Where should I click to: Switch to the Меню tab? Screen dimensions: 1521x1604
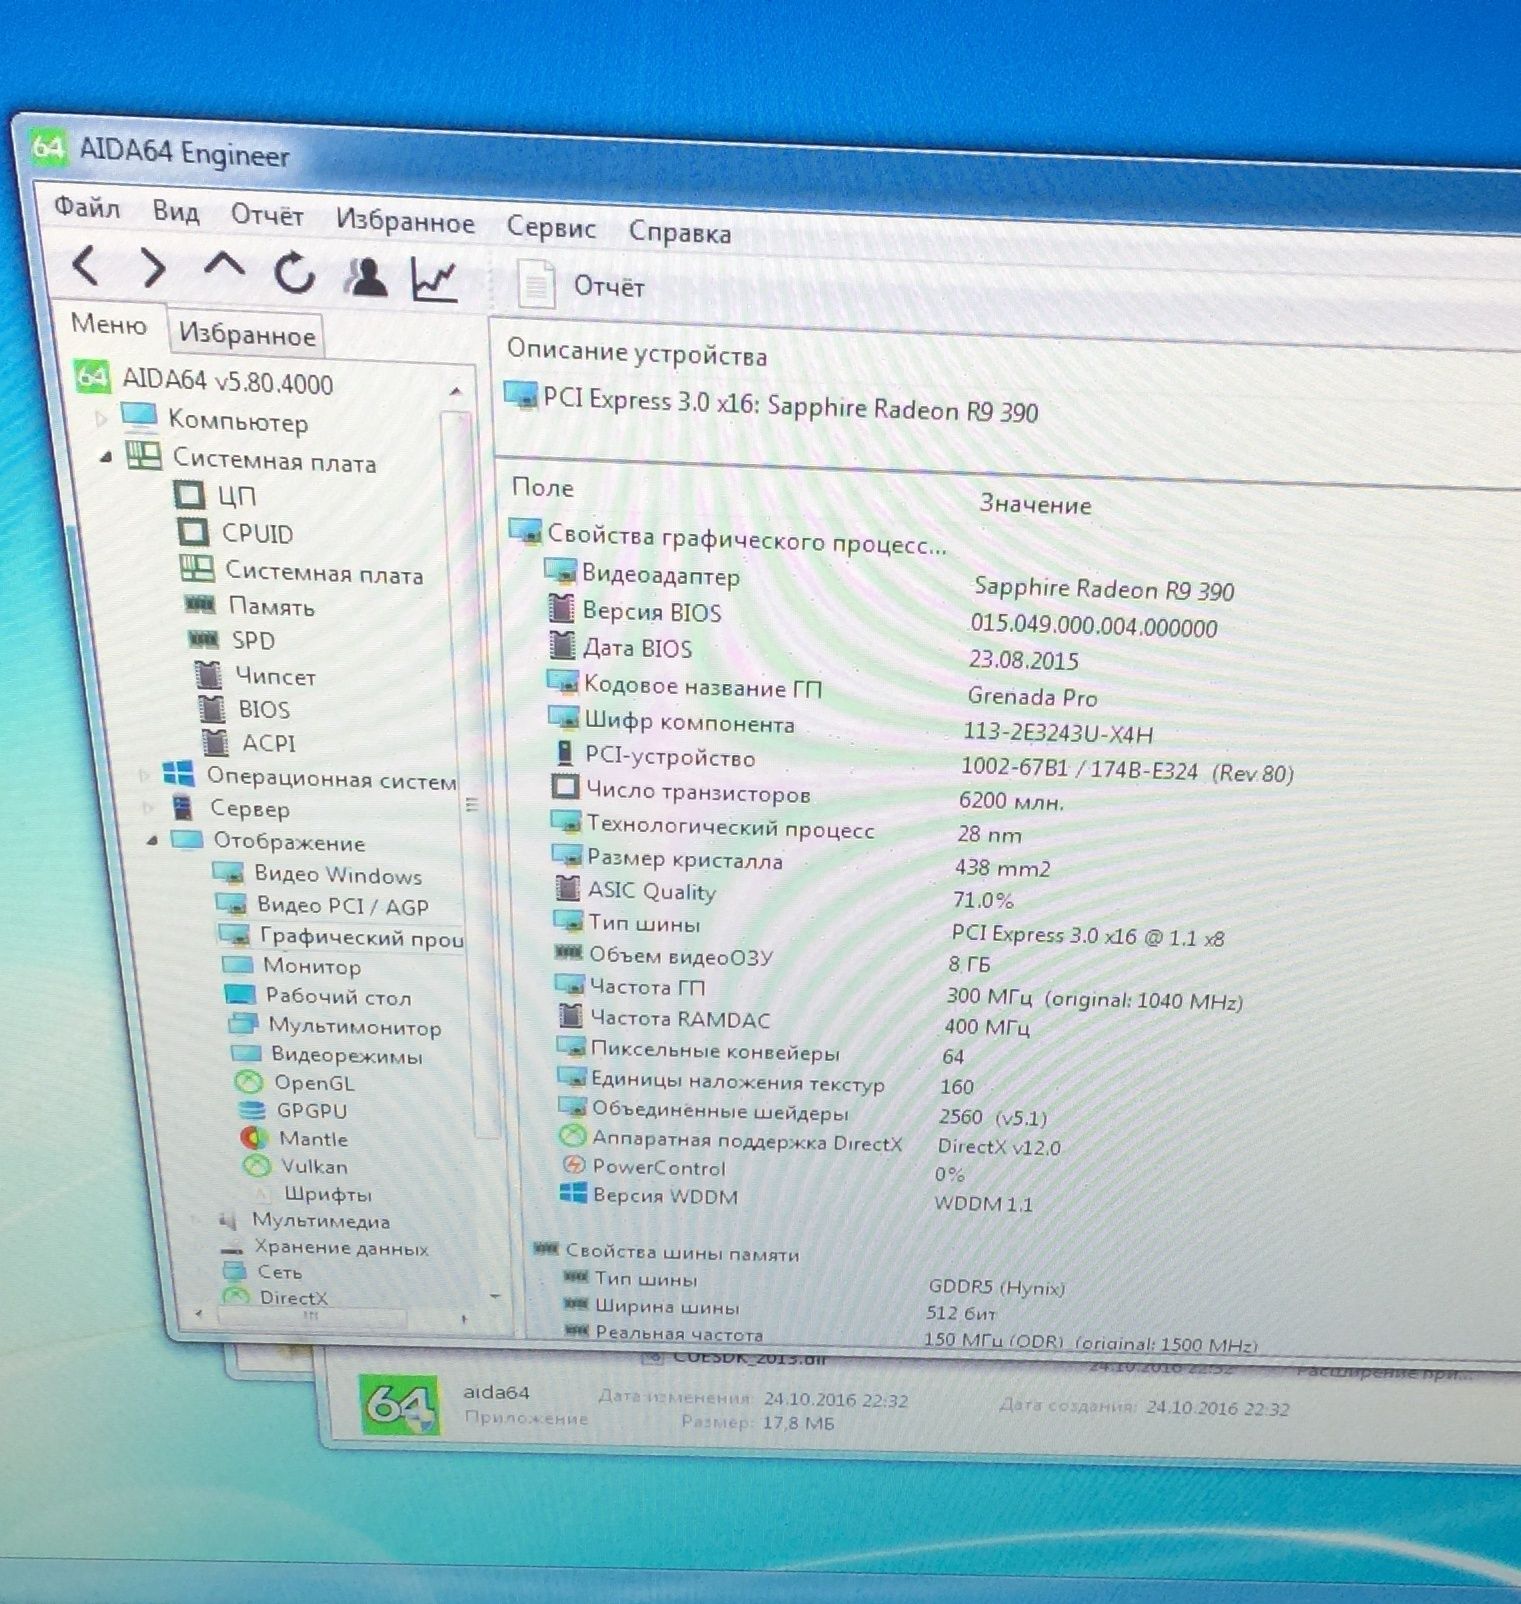point(108,325)
